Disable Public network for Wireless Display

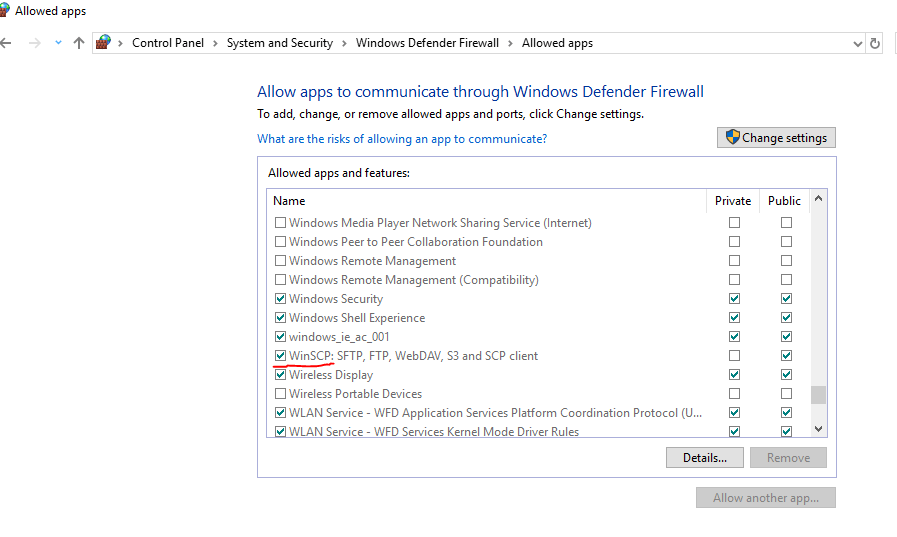pyautogui.click(x=787, y=375)
